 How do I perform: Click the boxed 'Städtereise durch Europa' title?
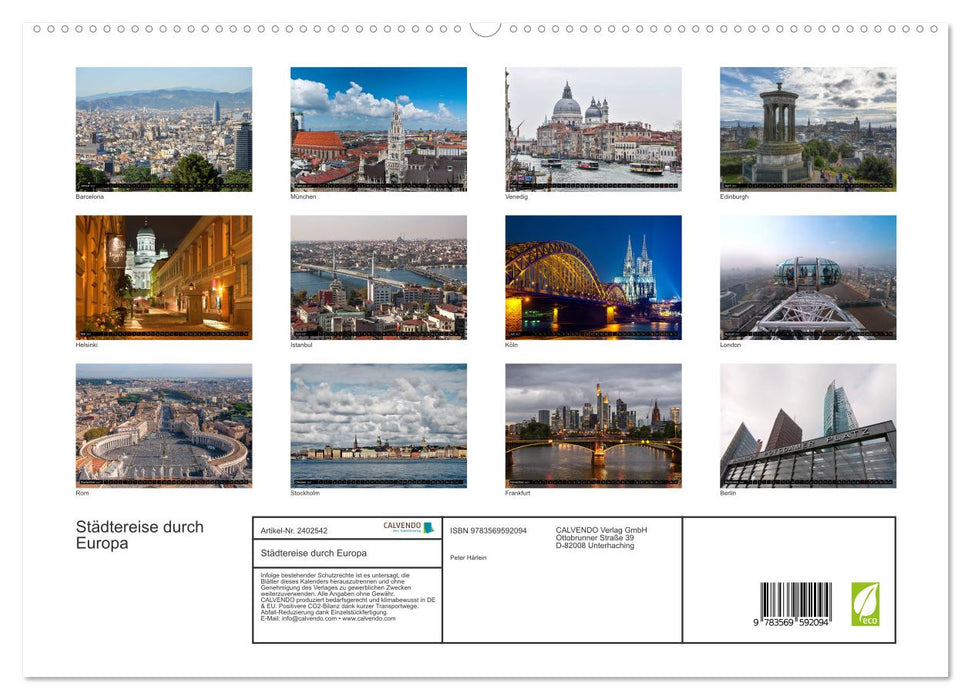point(314,553)
